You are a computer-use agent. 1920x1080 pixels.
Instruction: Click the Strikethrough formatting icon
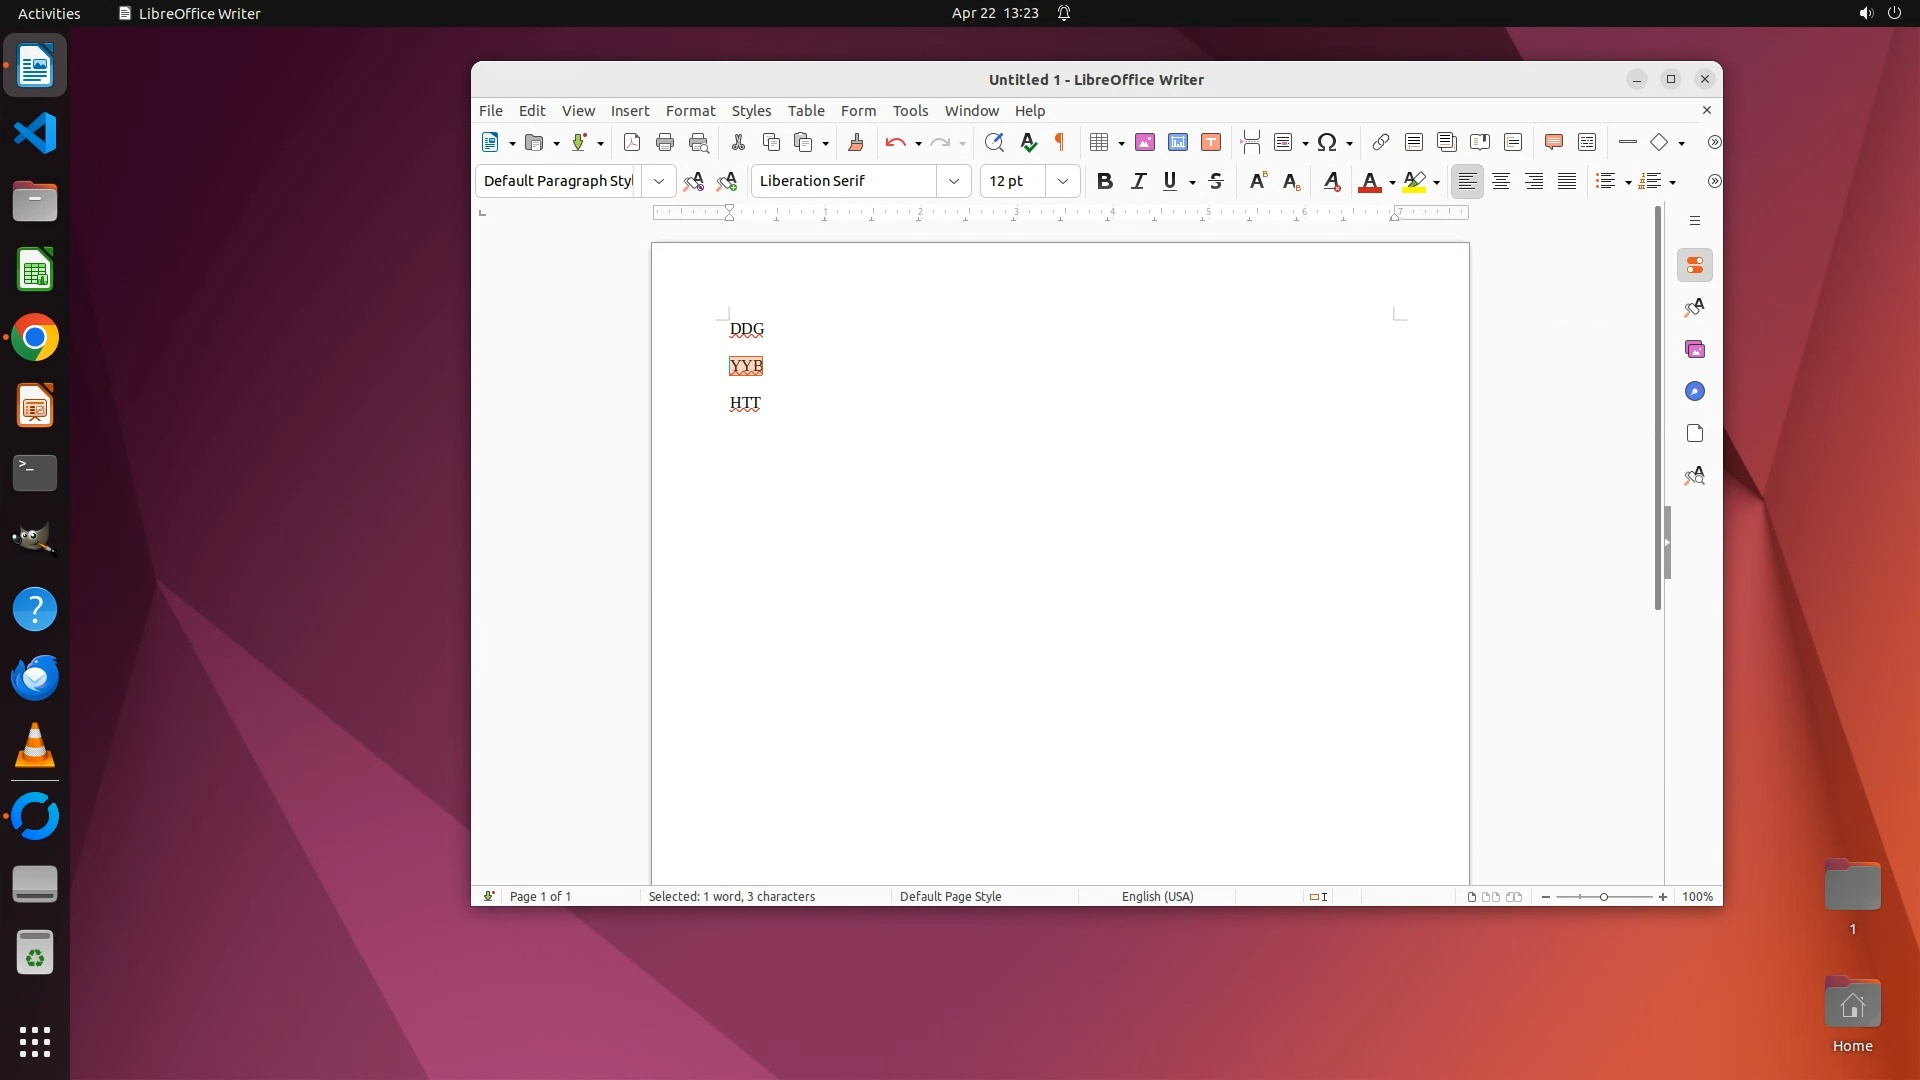coord(1216,181)
